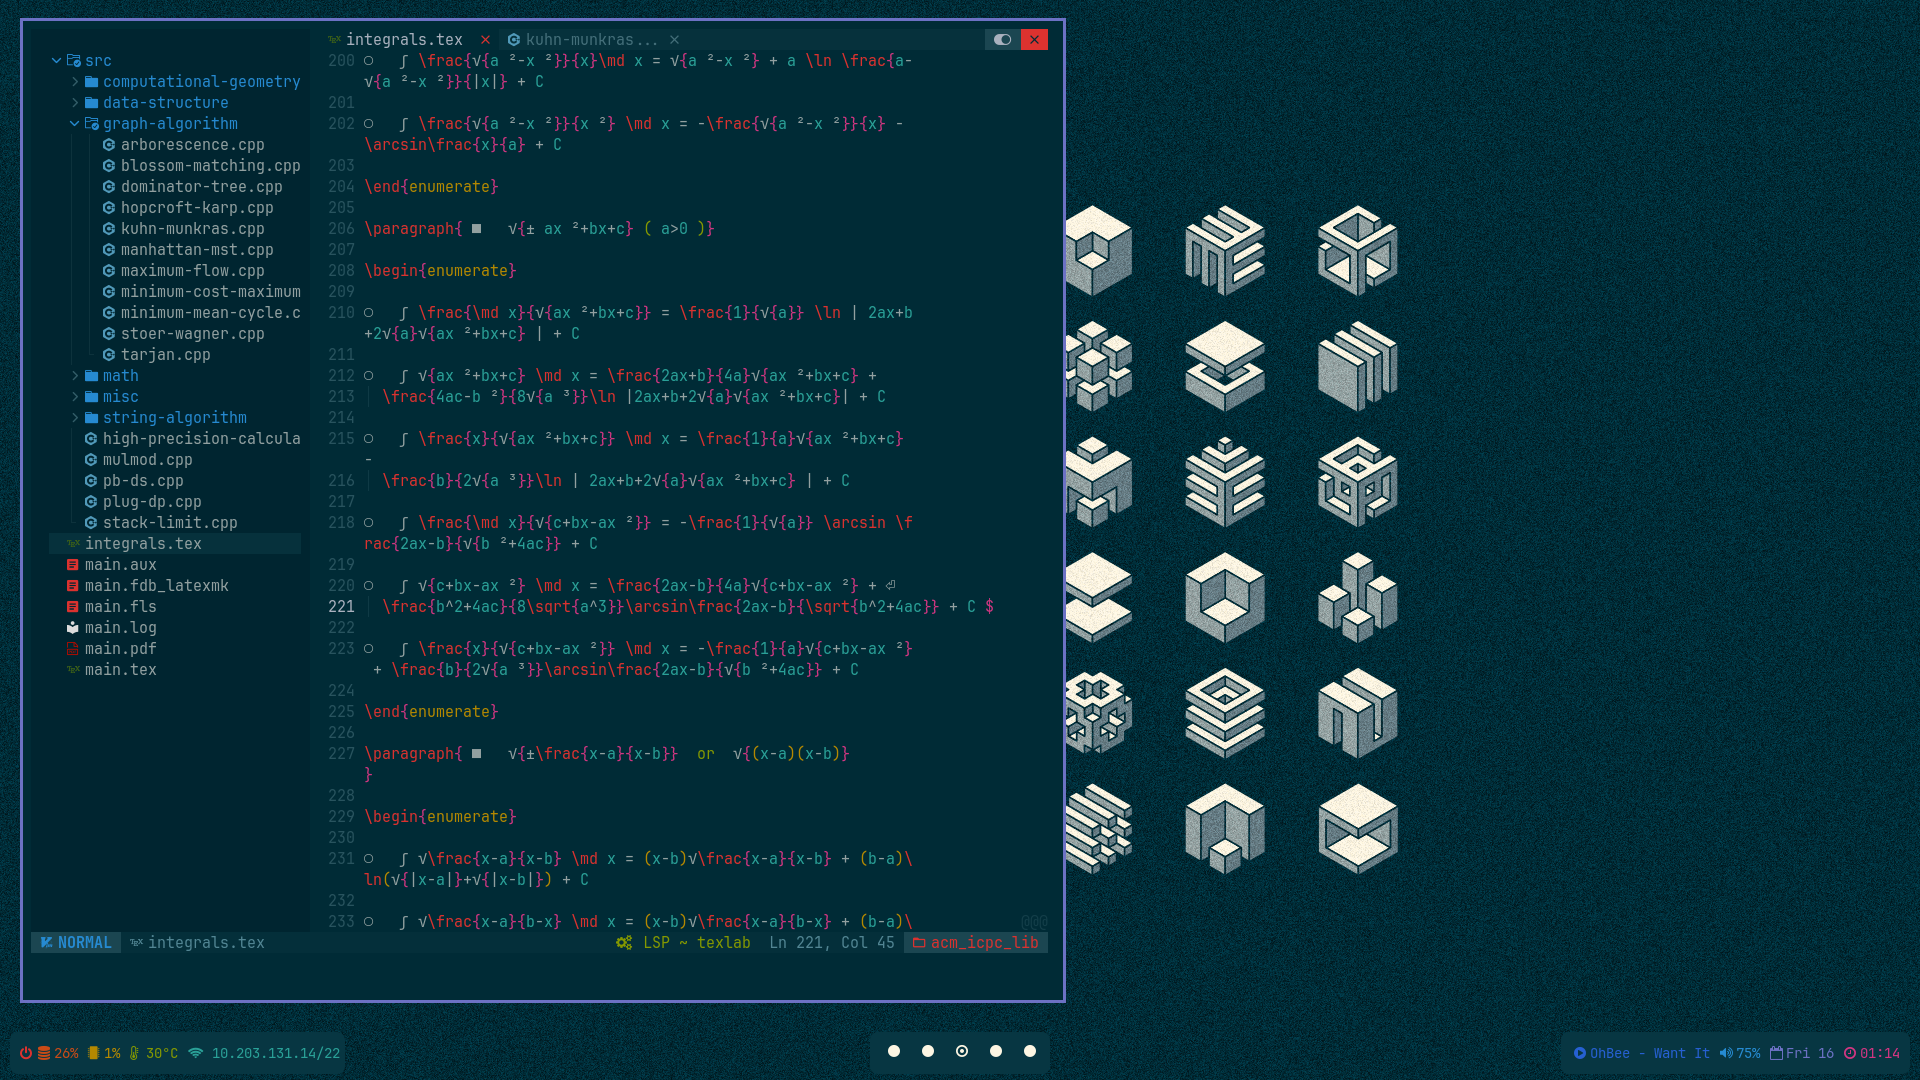
Task: Click the thermometer icon beside 30°C
Action: tap(134, 1053)
